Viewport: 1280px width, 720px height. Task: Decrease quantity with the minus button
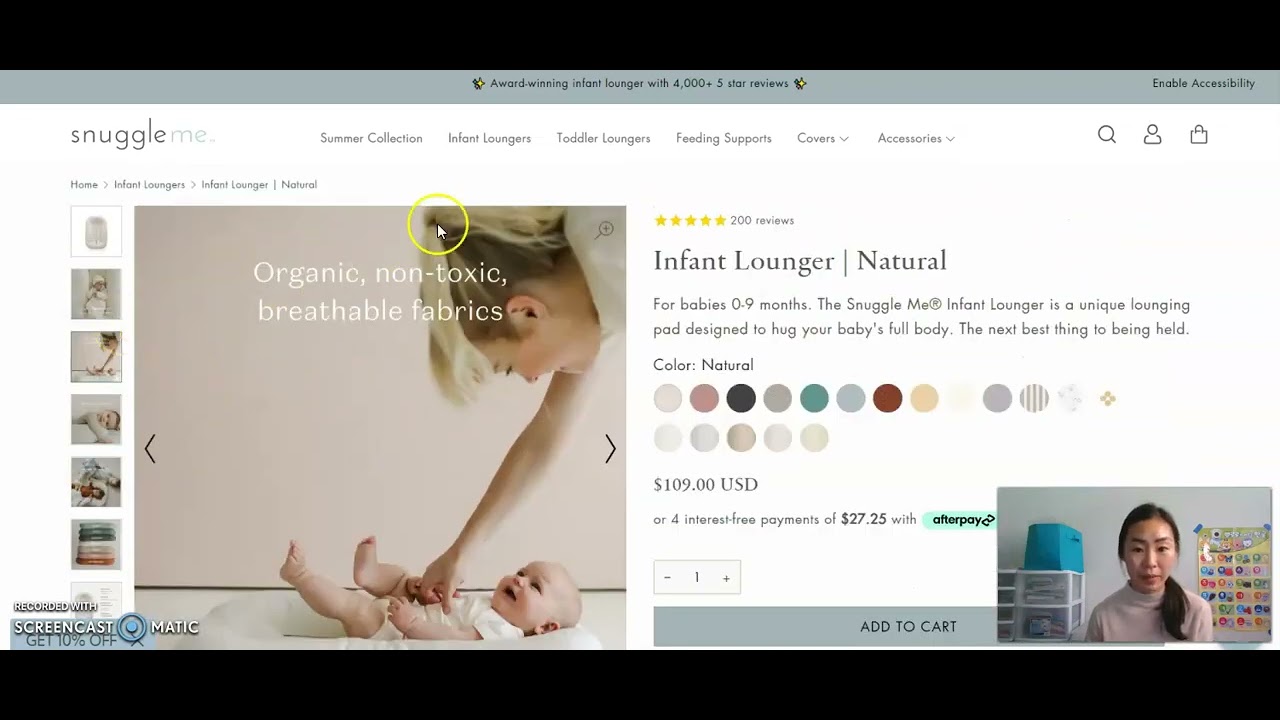point(667,577)
